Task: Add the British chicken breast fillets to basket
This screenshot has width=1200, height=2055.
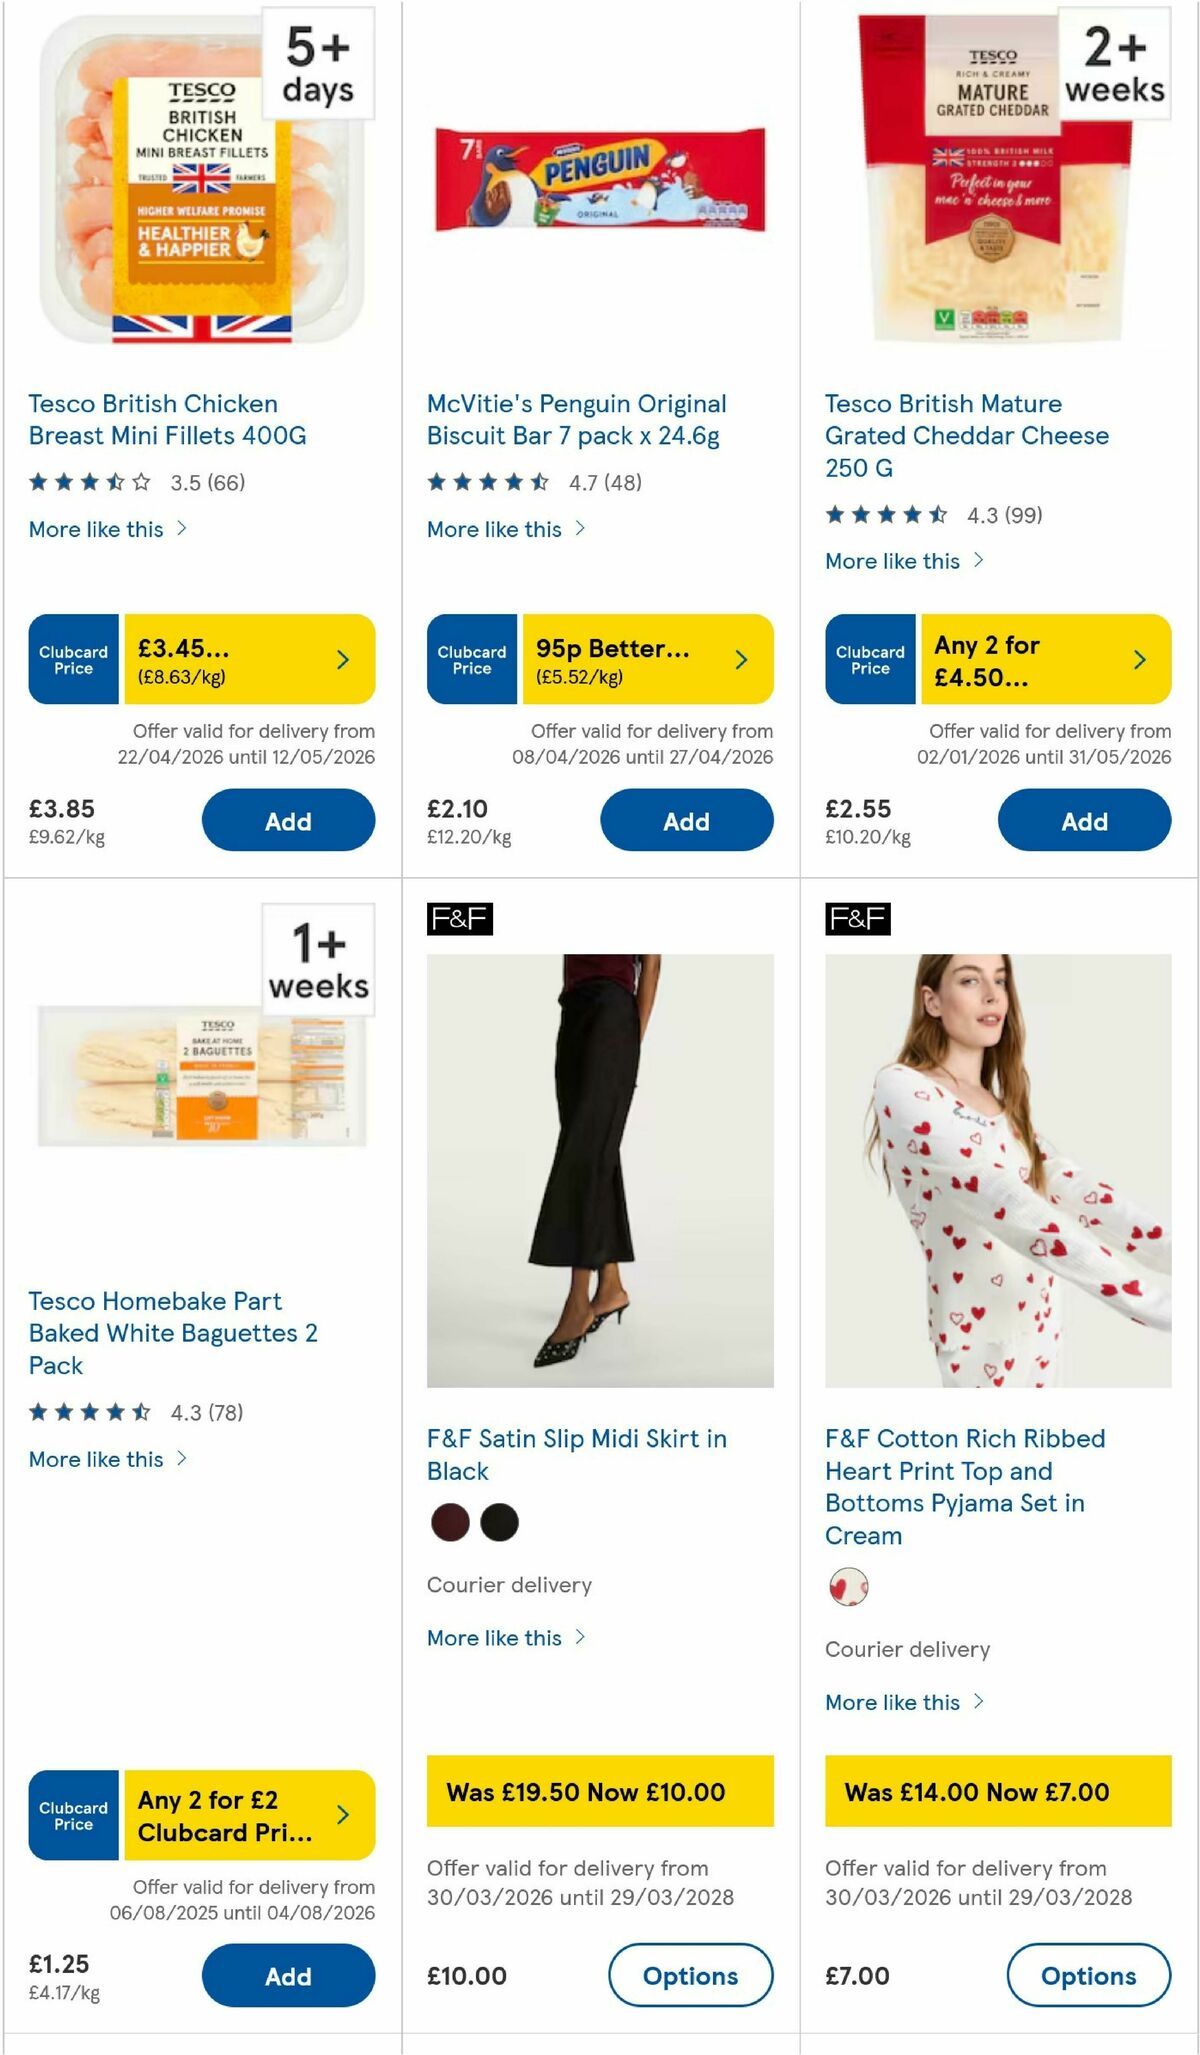Action: click(287, 820)
